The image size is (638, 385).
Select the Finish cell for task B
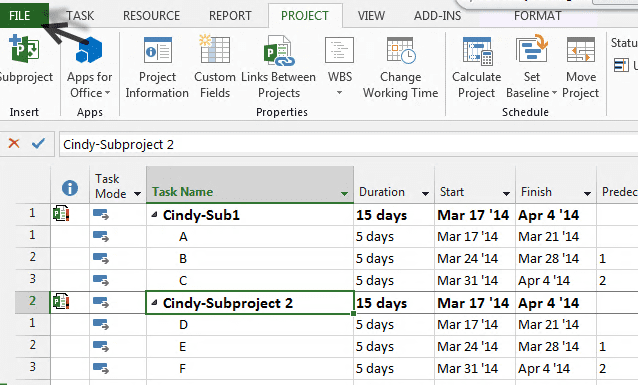point(556,258)
